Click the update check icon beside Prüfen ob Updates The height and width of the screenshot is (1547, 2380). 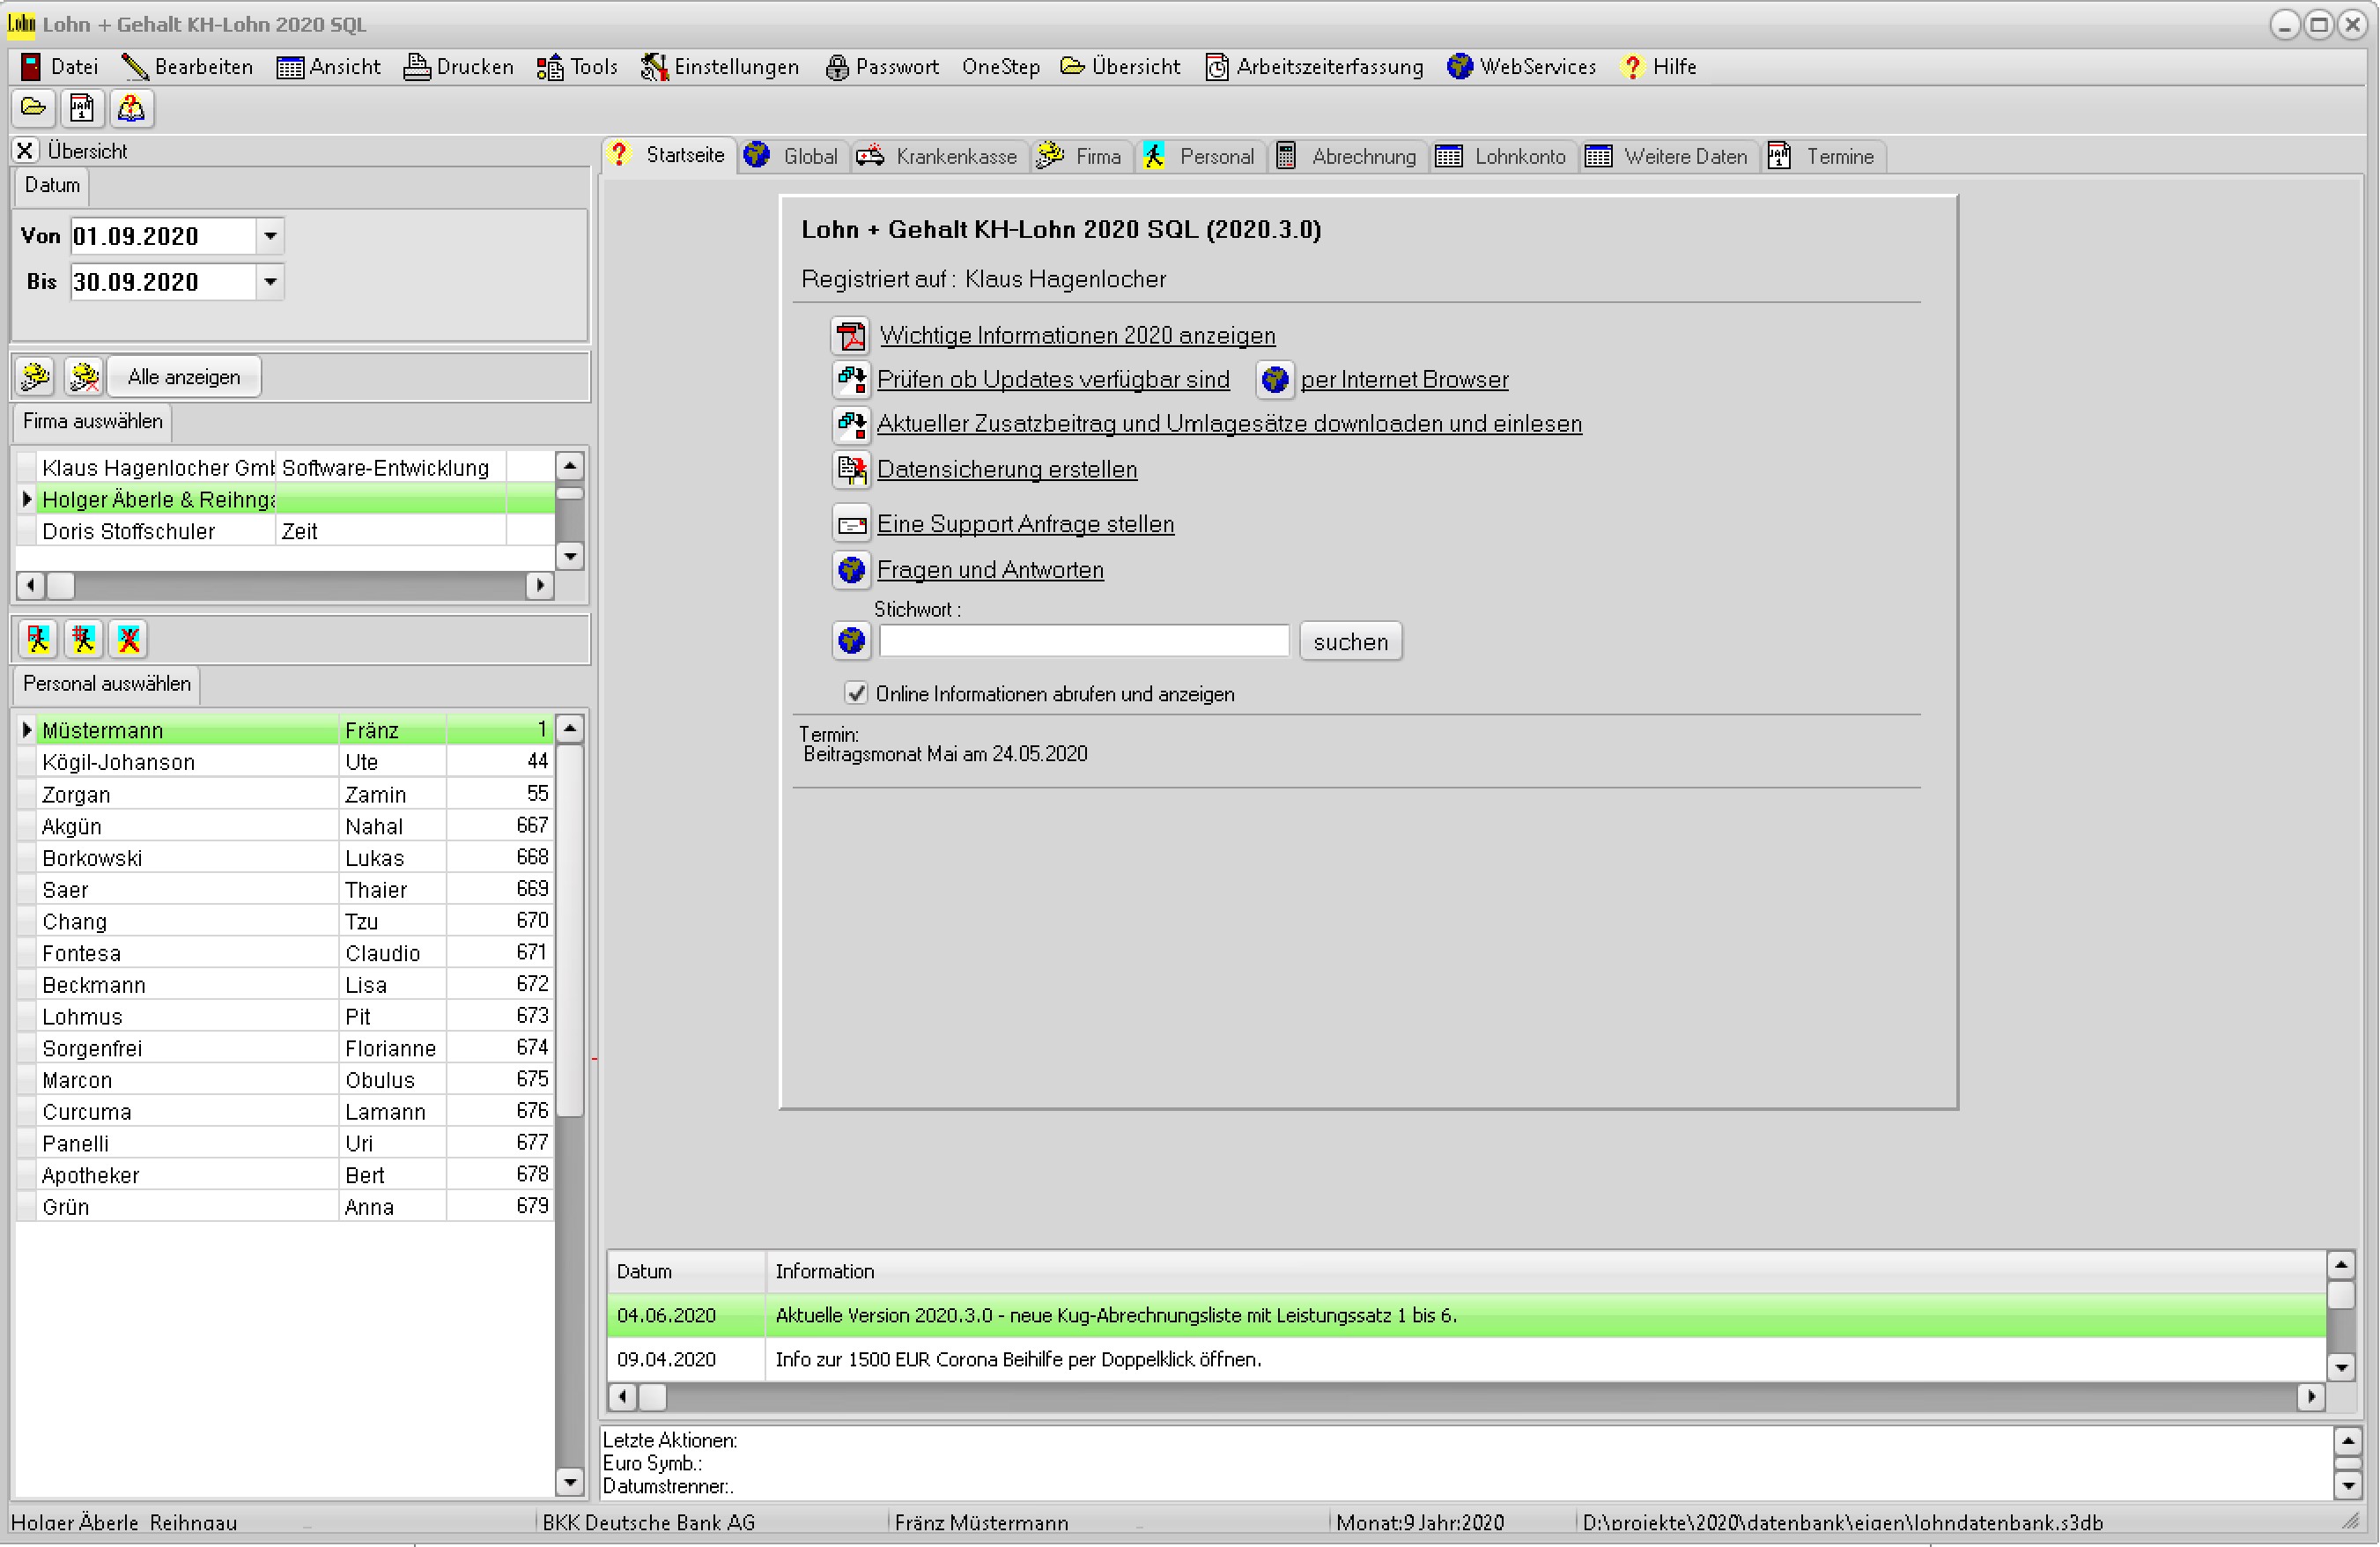tap(851, 380)
